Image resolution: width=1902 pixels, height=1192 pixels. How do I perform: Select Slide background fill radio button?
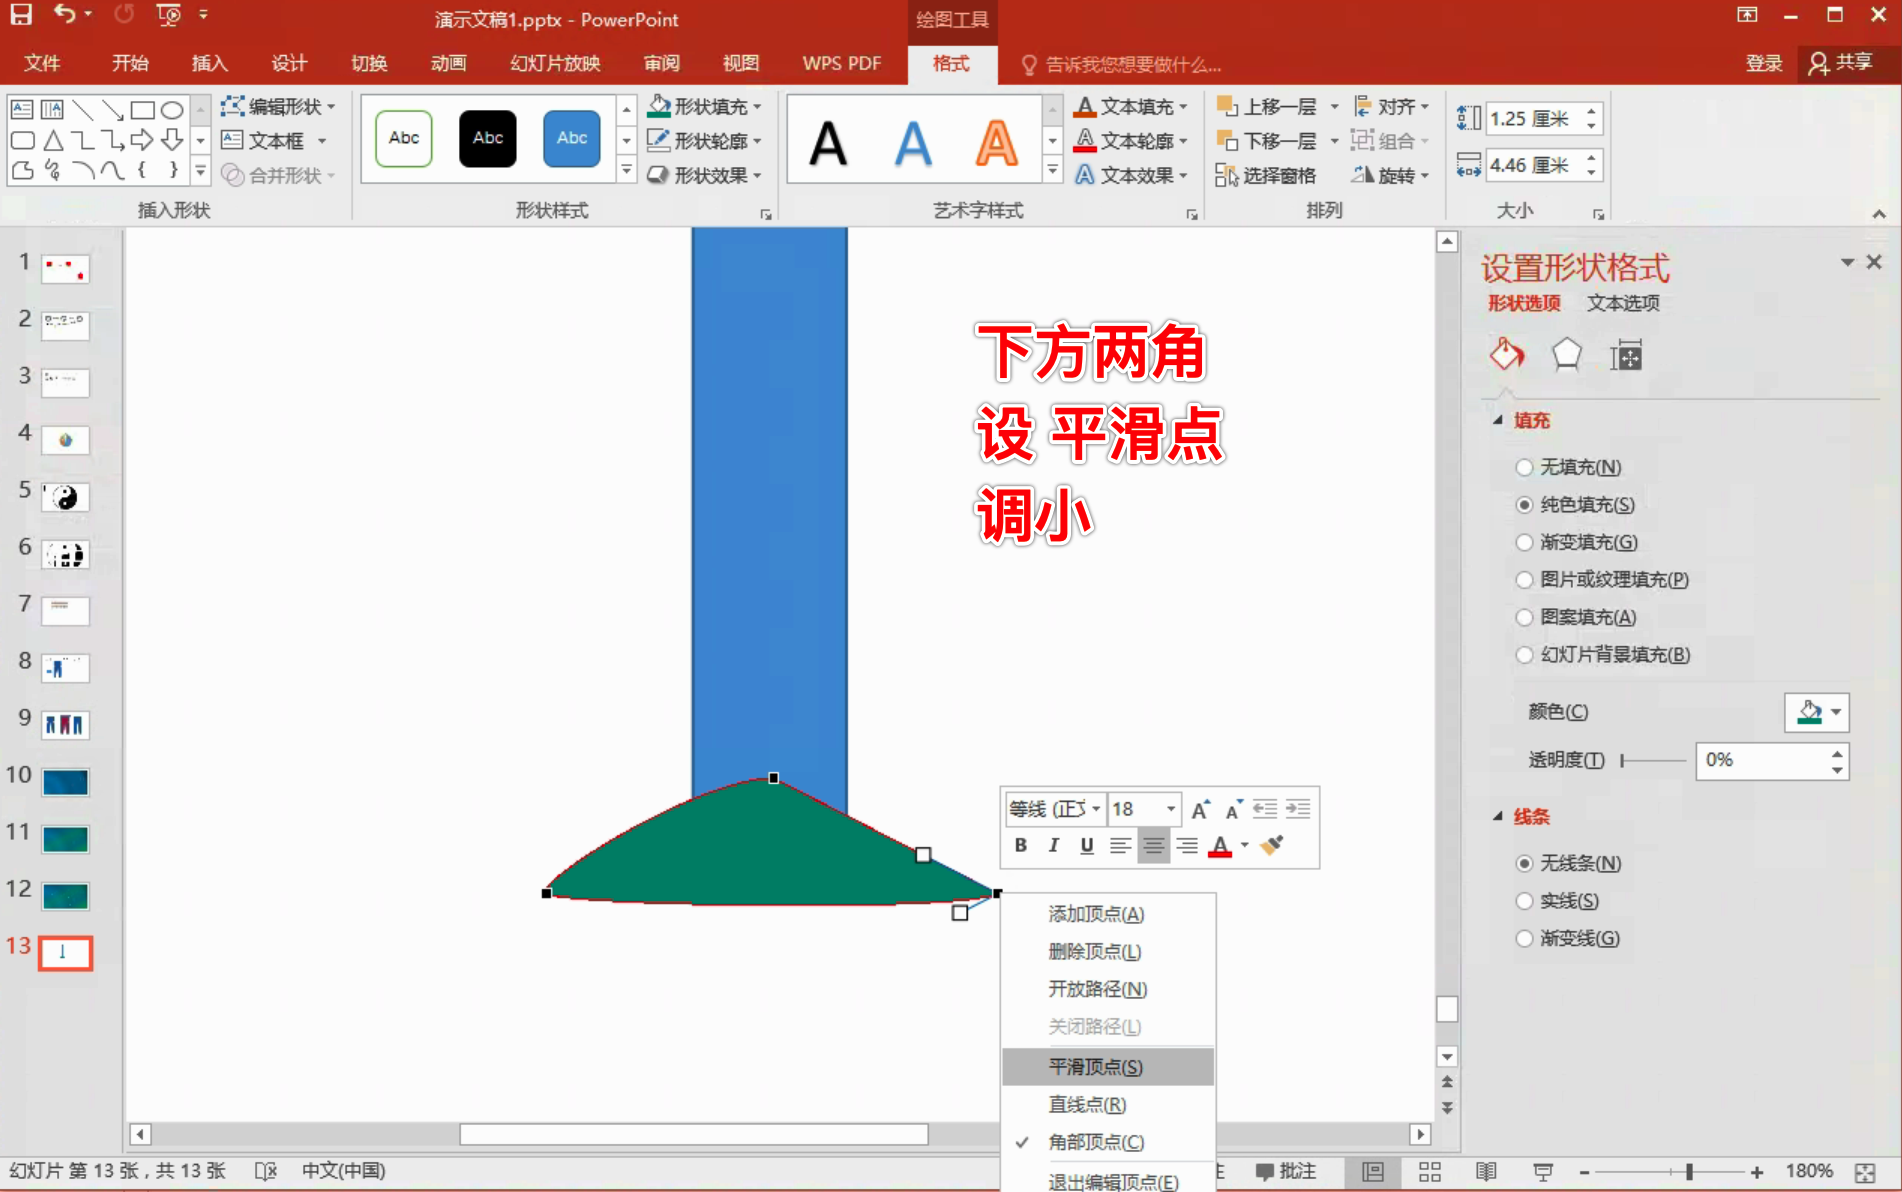click(x=1524, y=655)
